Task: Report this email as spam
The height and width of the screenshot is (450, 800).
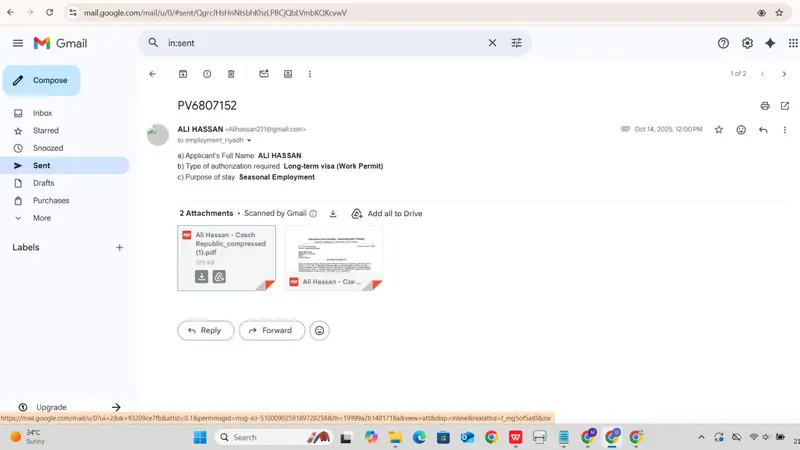Action: click(207, 74)
